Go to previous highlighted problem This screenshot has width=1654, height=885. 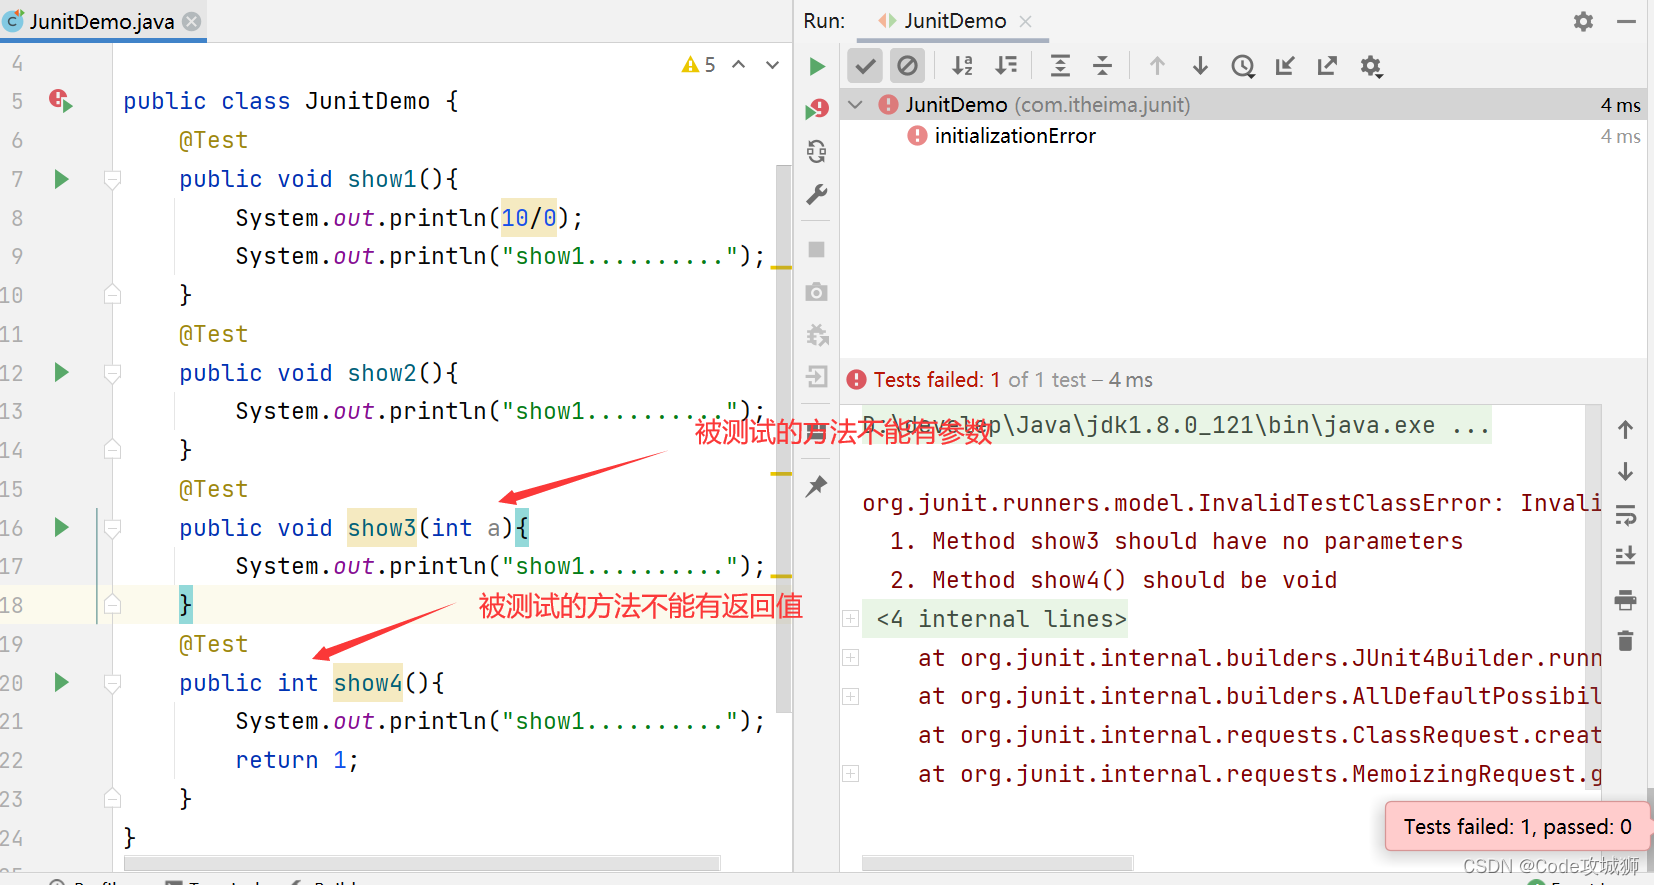(739, 65)
